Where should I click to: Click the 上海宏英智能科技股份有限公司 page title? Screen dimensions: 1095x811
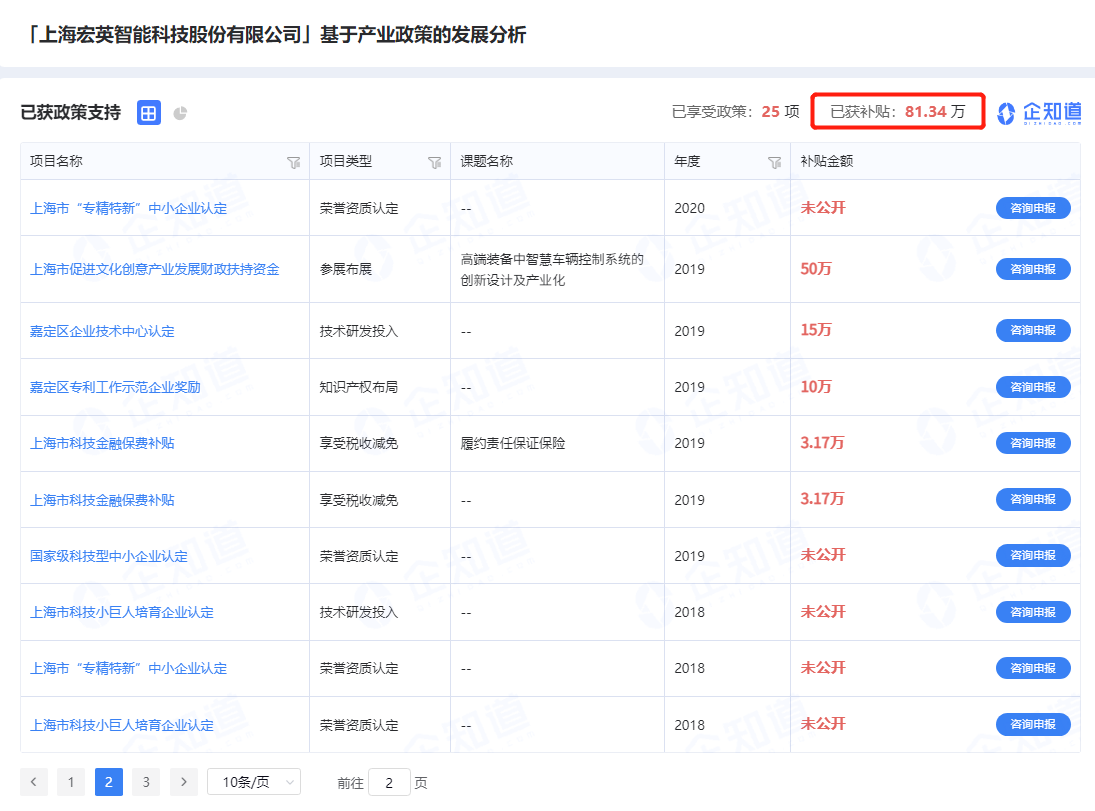coord(277,34)
